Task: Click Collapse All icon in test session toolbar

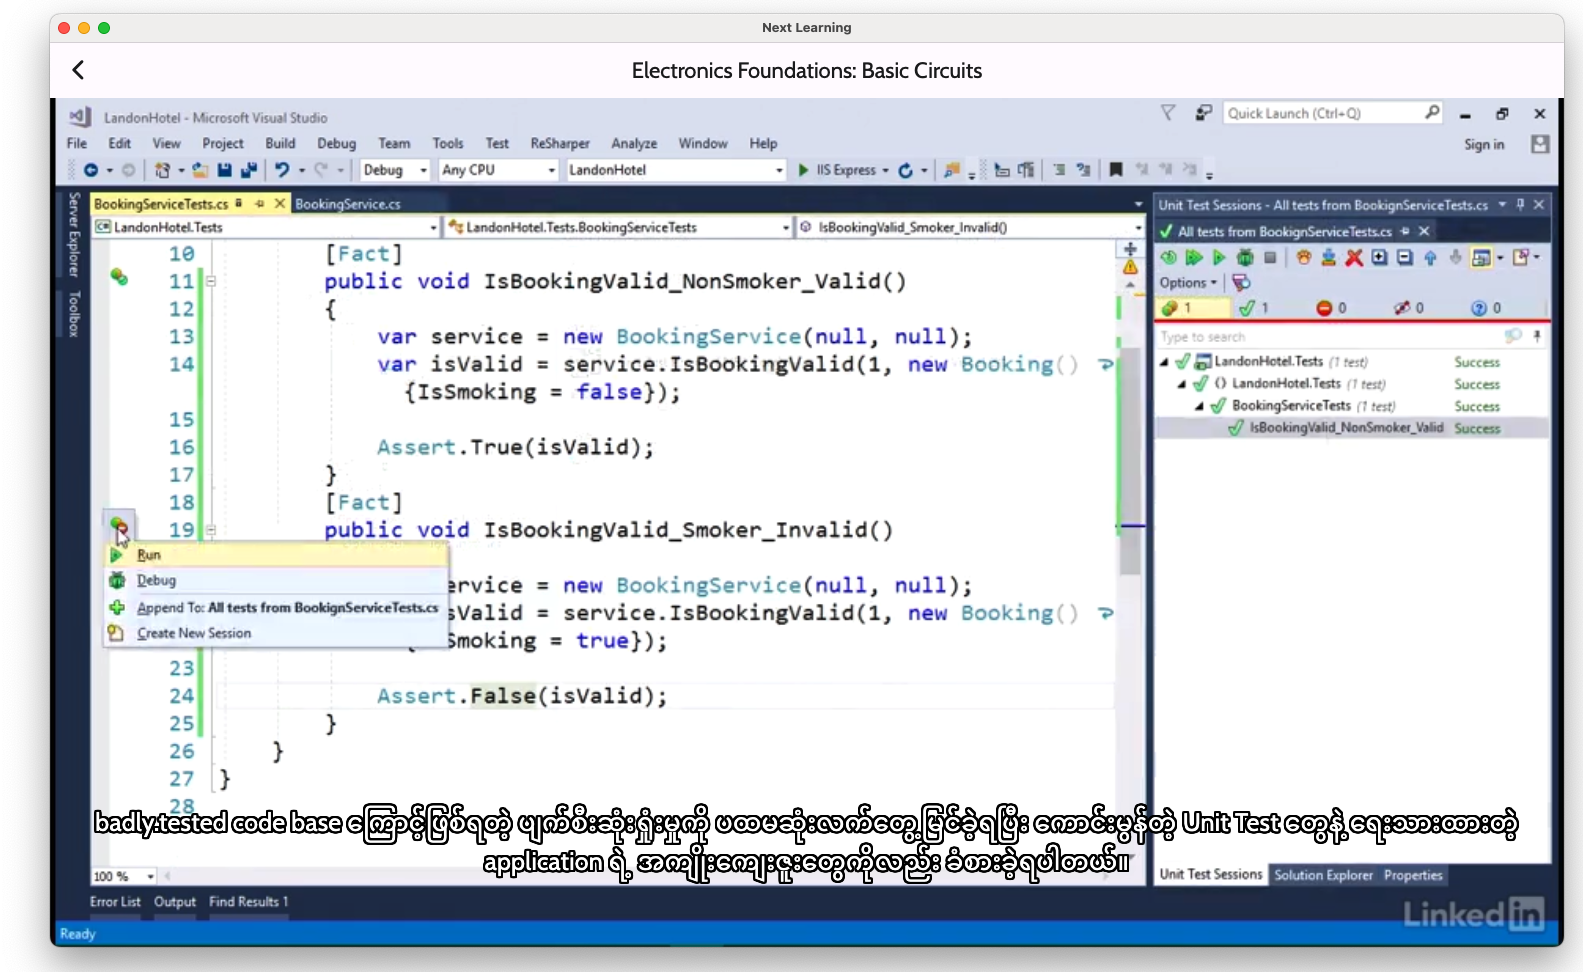Action: [x=1405, y=258]
